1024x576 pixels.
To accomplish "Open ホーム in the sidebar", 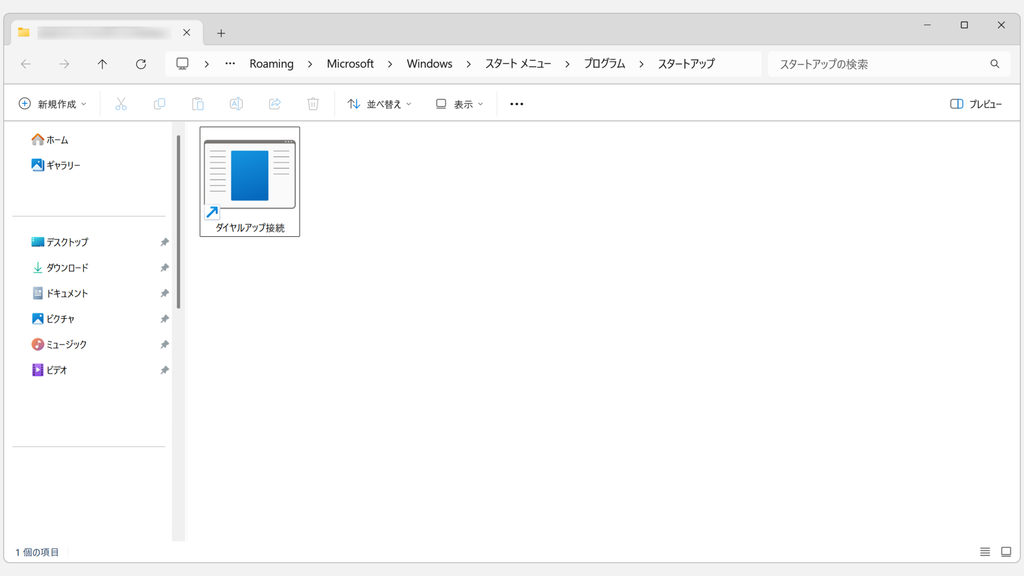I will [x=50, y=140].
